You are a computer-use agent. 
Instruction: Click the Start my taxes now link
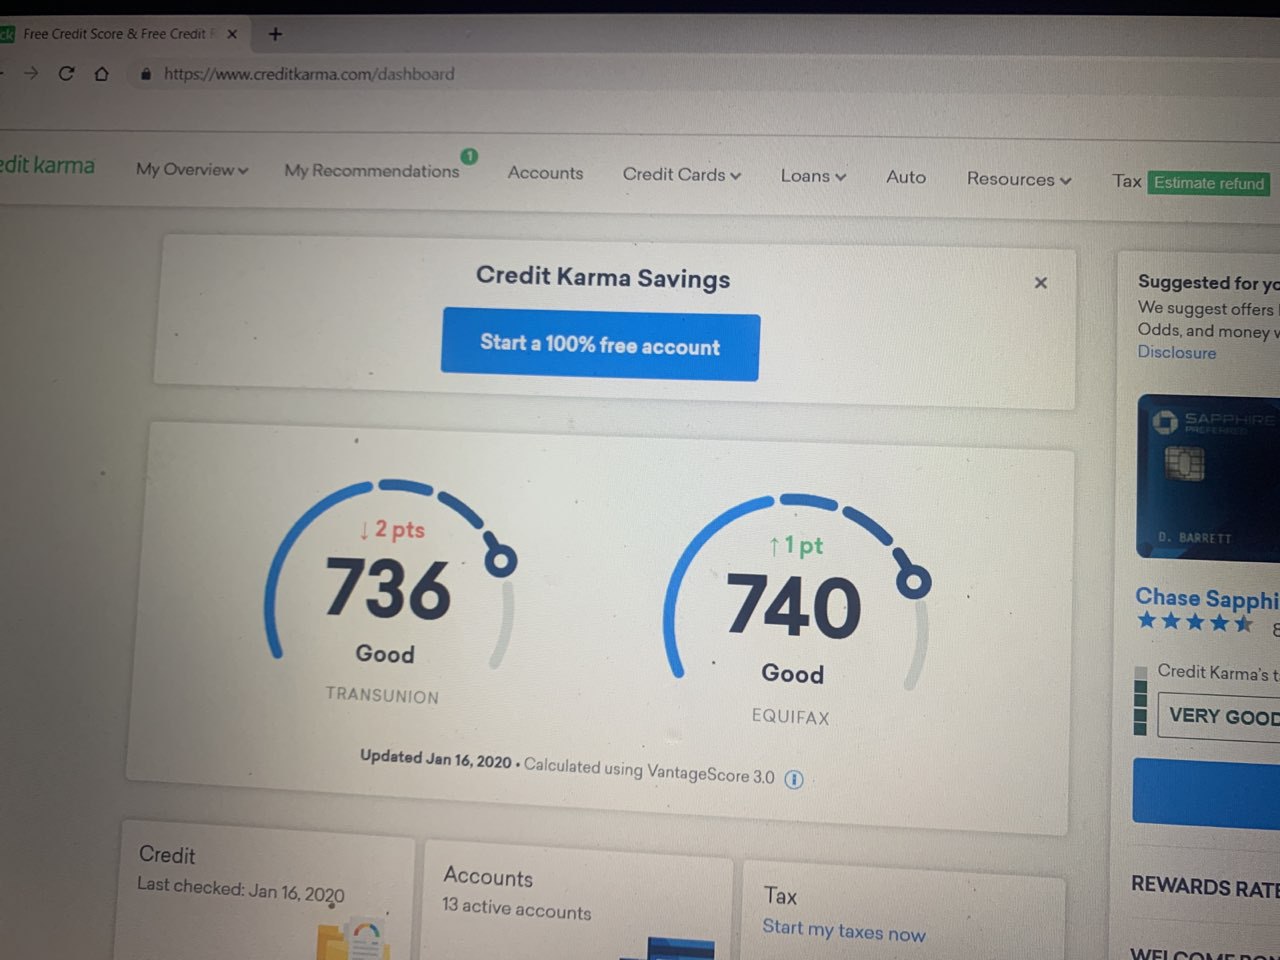[x=843, y=931]
